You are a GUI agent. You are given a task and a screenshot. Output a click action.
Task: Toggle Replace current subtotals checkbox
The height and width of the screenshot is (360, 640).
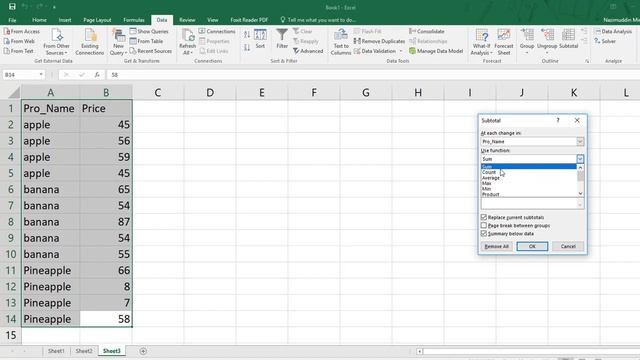pyautogui.click(x=484, y=218)
